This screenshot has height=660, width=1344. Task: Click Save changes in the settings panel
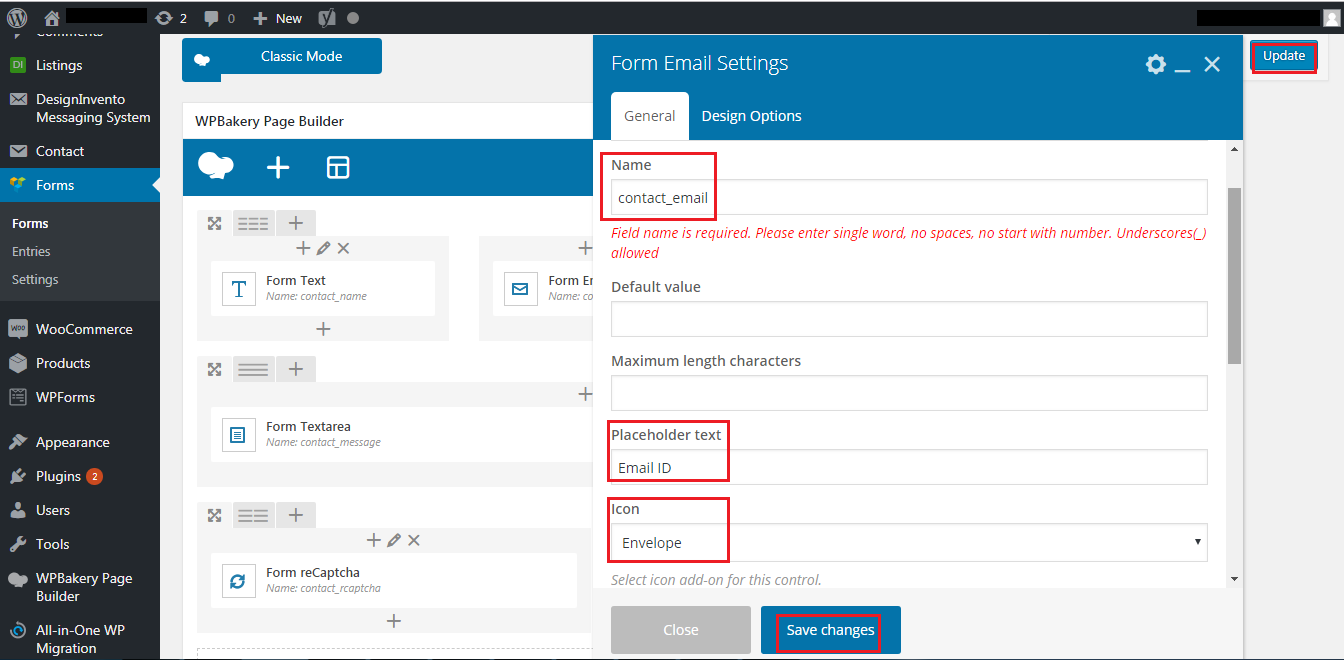(831, 630)
